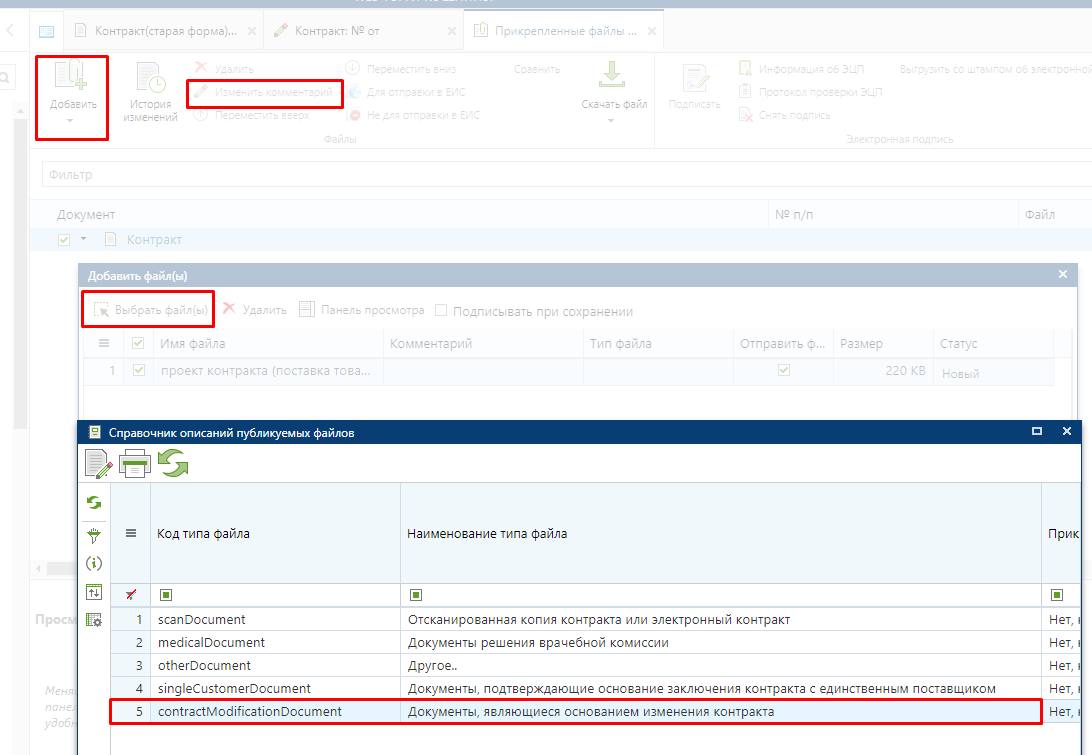
Task: Toggle the checkbox for the проект контракта file
Action: [x=139, y=371]
